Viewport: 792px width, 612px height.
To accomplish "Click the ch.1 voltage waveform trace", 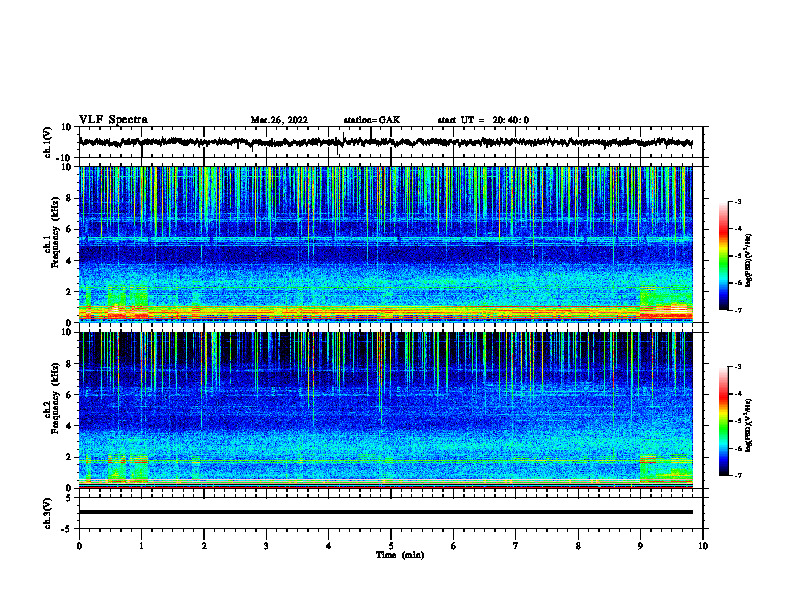I will (386, 142).
